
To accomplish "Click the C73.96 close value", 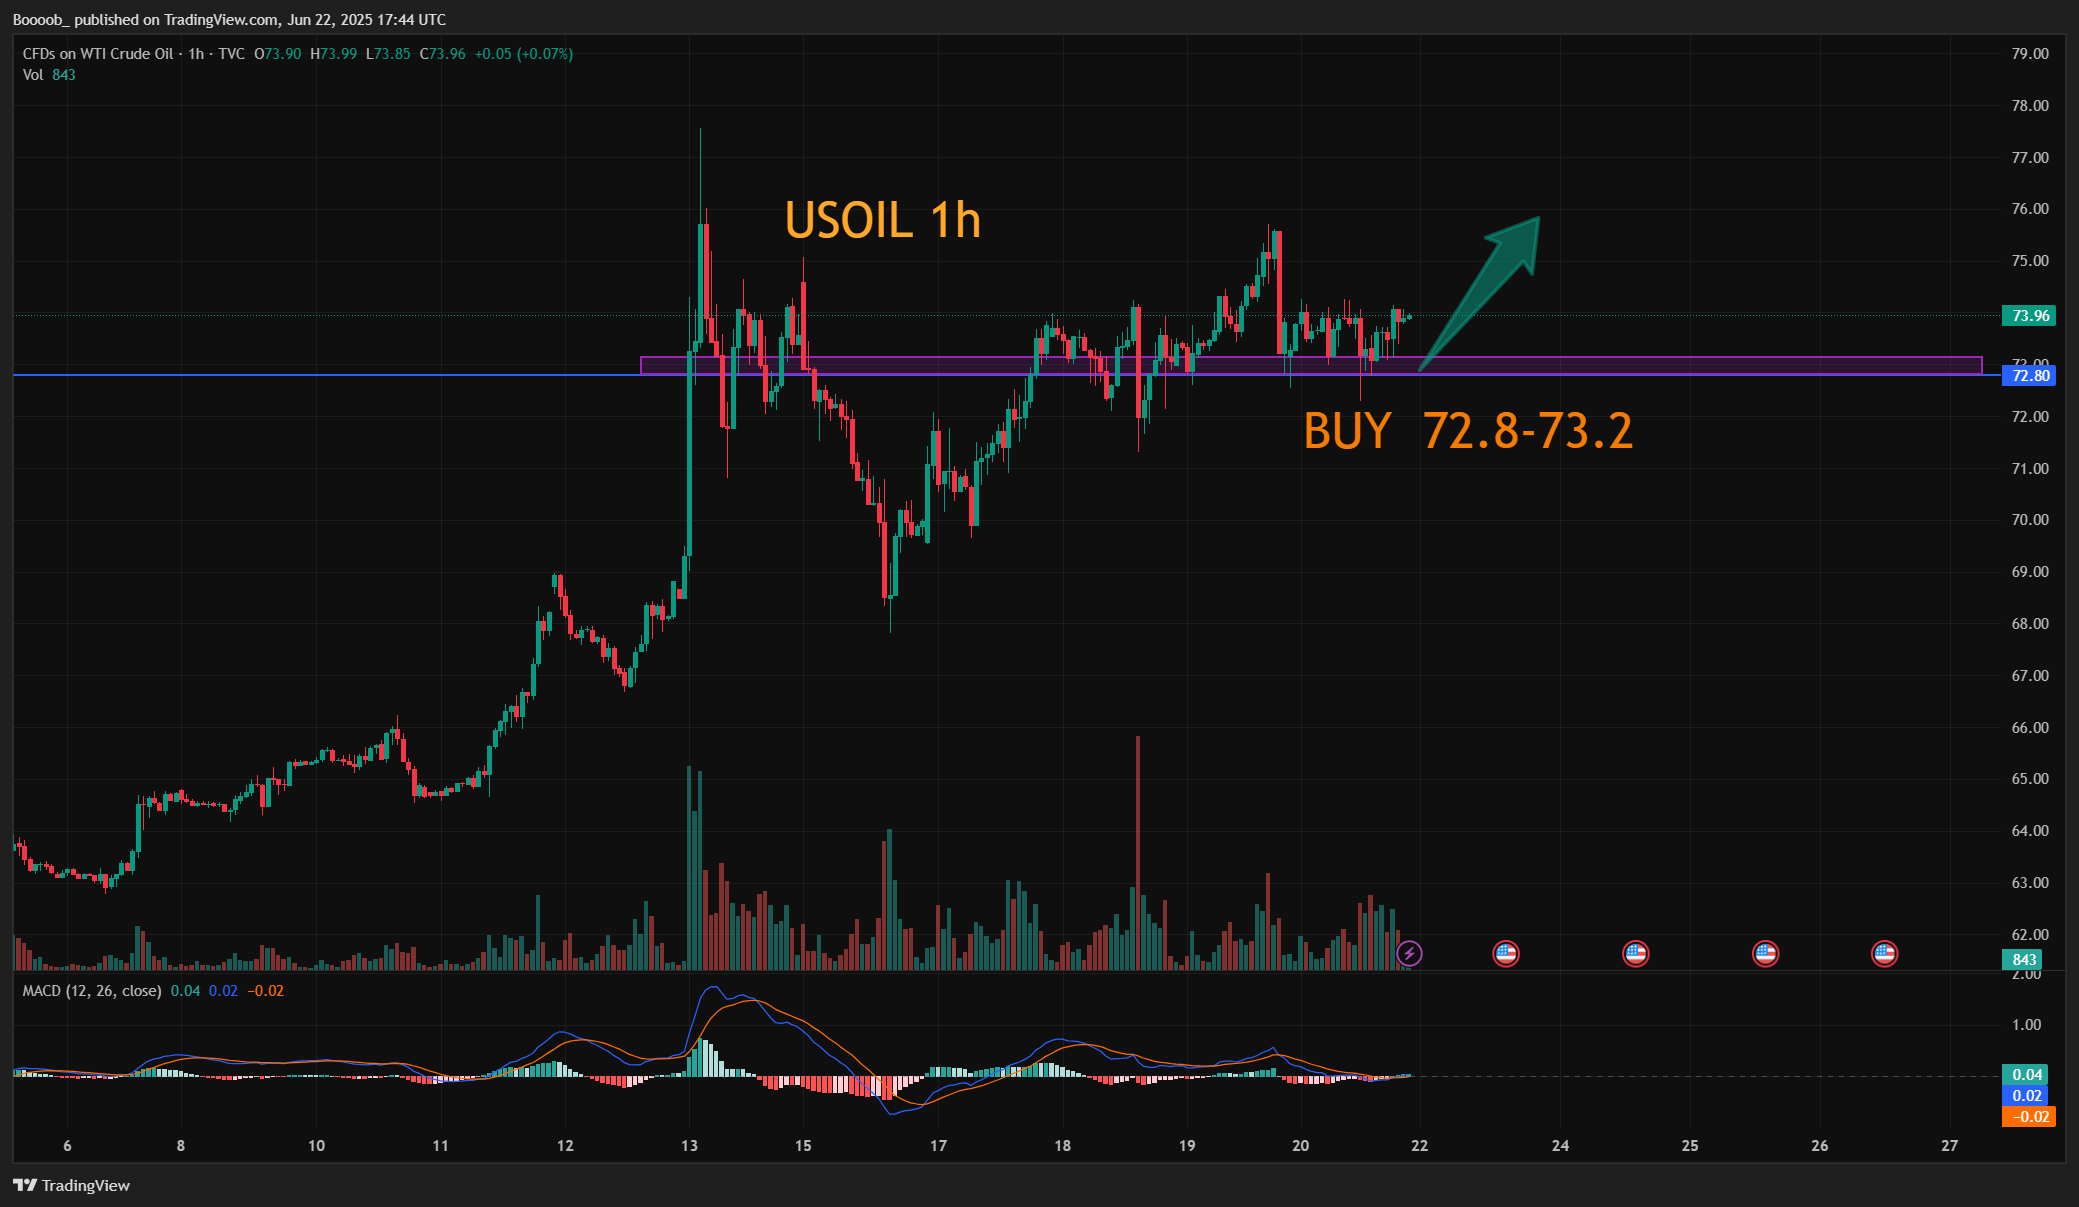I will [x=443, y=54].
